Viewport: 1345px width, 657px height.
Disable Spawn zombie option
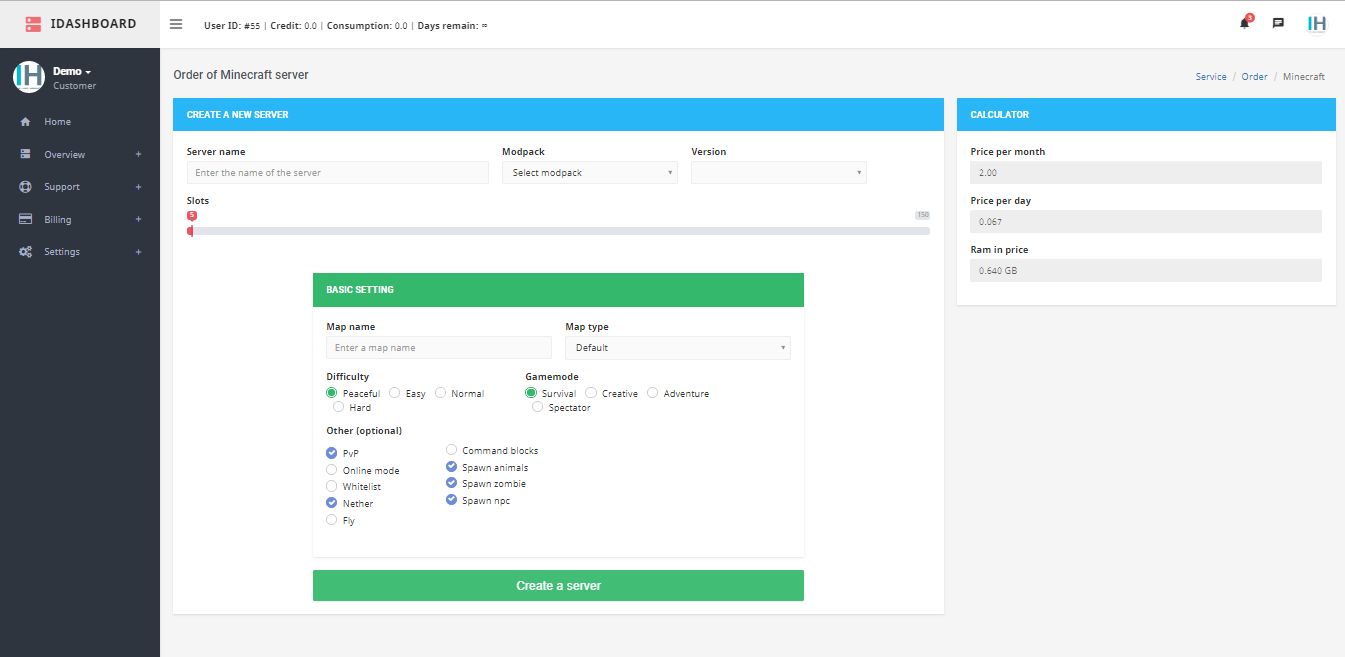(451, 483)
